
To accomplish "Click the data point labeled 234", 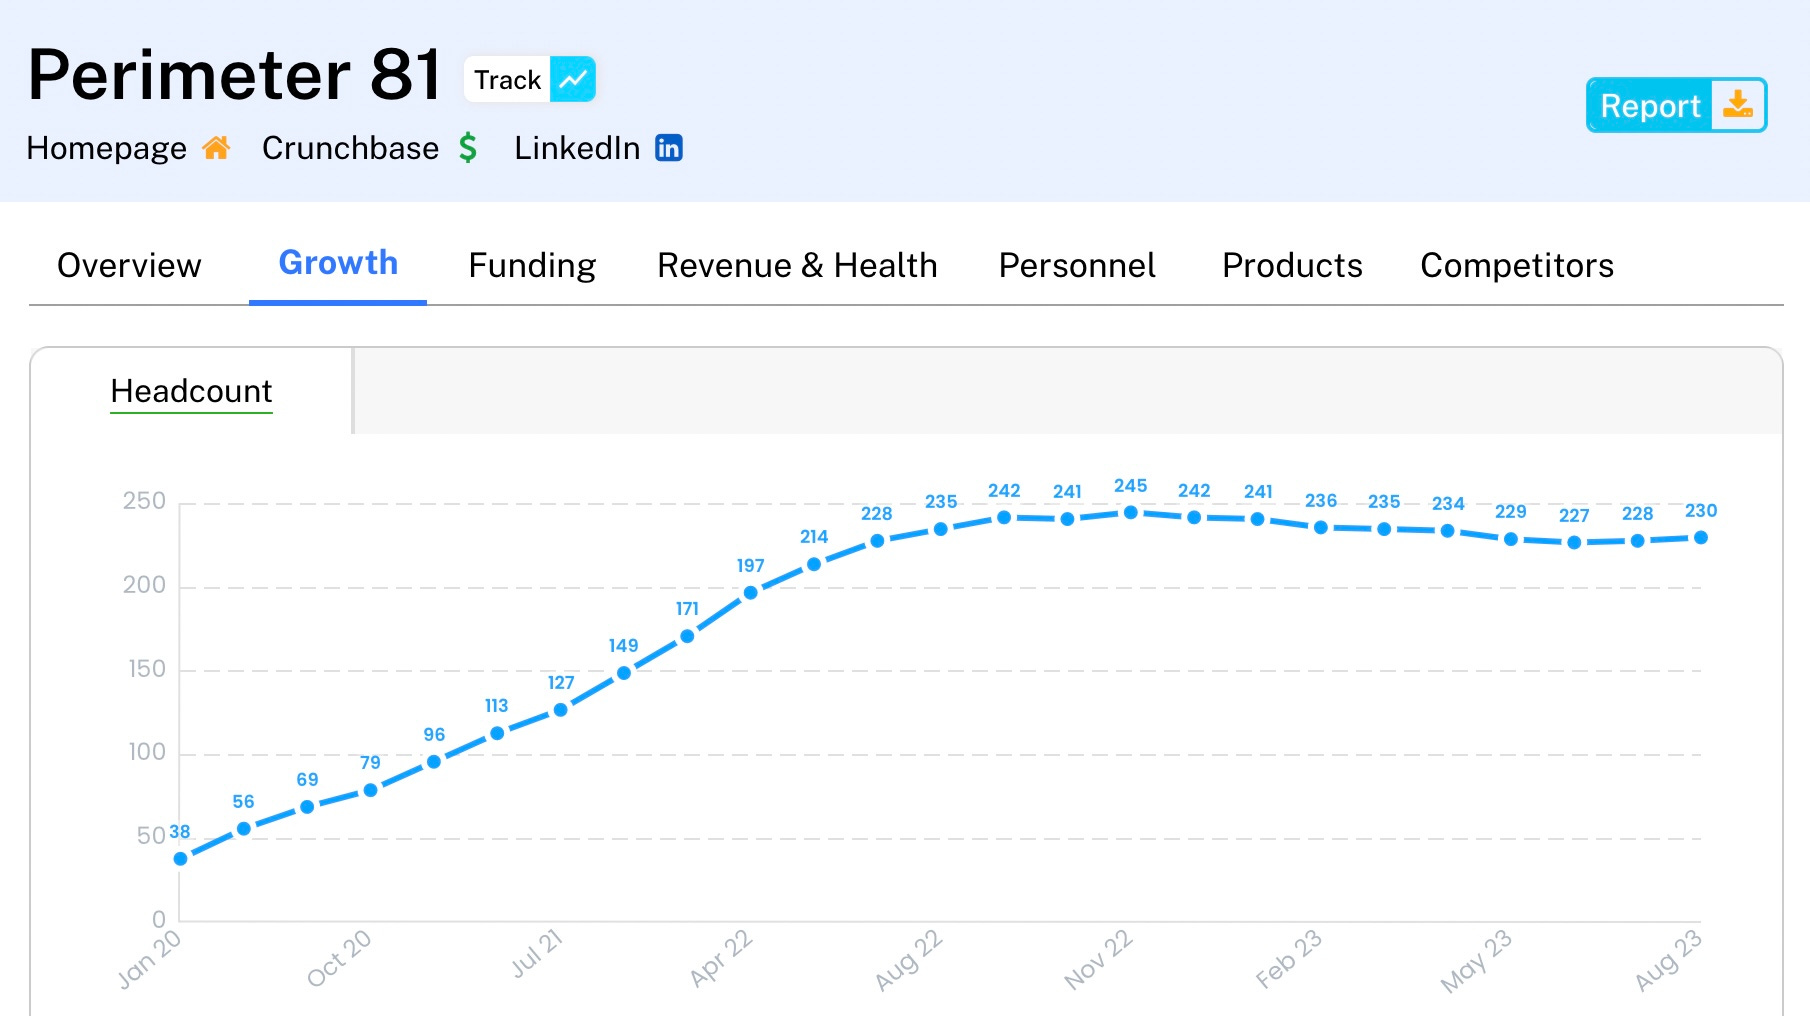I will point(1448,531).
